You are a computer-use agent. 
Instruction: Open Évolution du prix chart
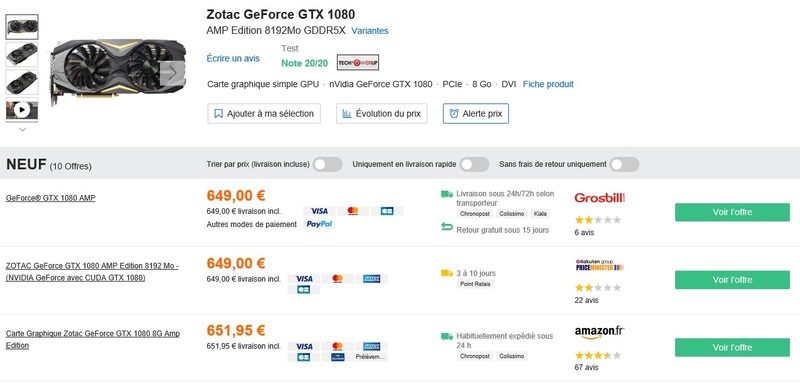pos(382,114)
